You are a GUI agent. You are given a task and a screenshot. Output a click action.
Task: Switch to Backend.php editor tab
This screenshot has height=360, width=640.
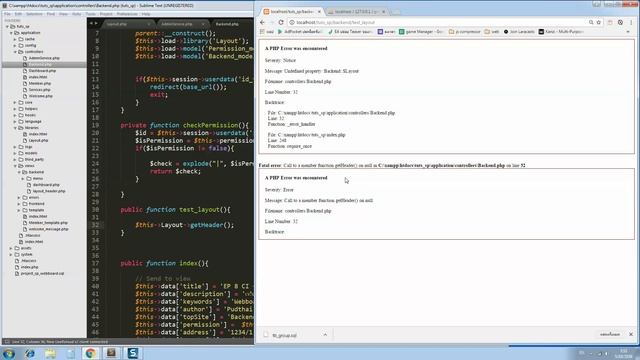click(227, 24)
